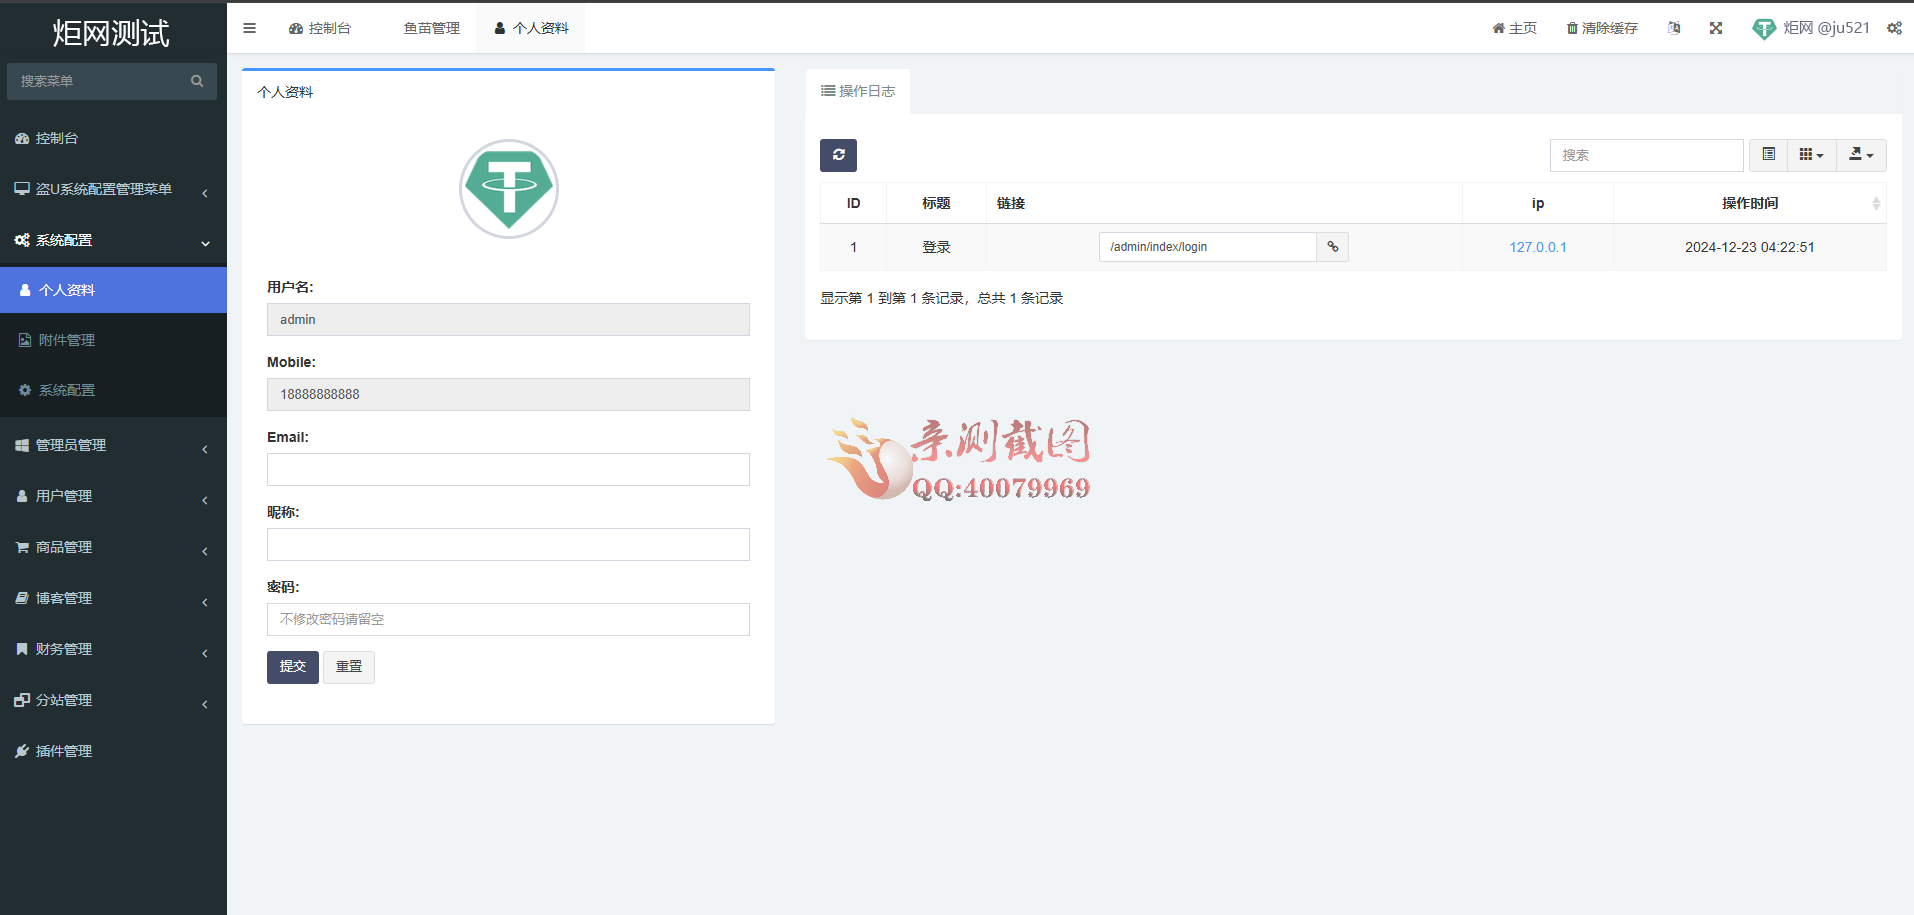Click the IP address 127.0.0.1 link

1538,246
